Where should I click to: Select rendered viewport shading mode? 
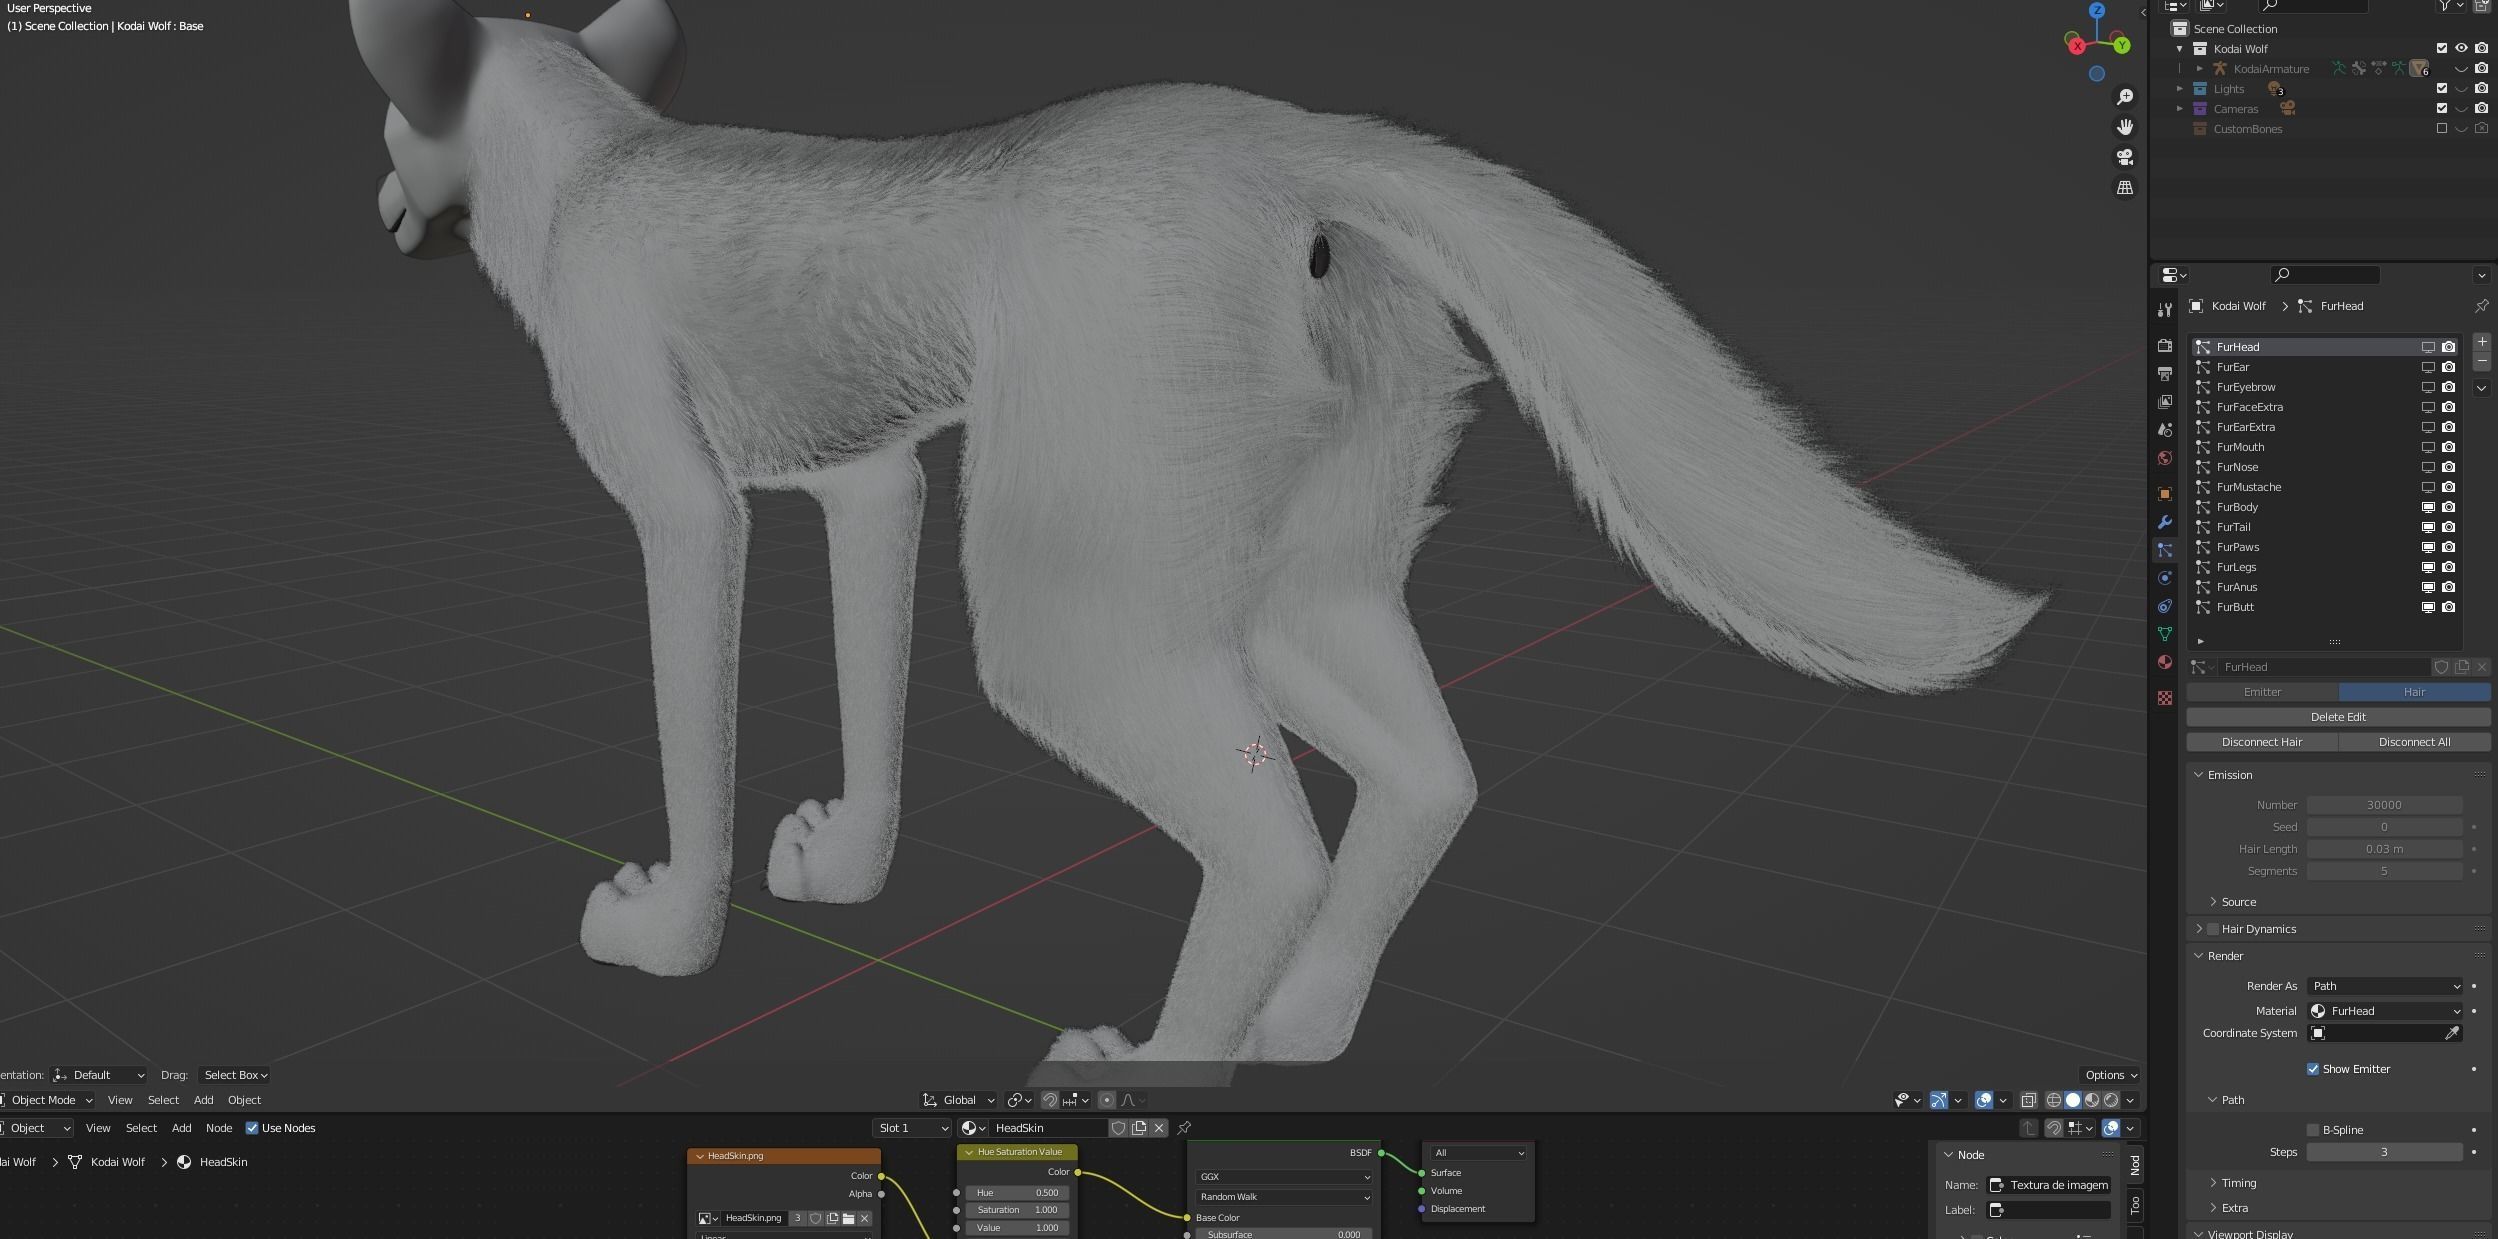[x=2111, y=1100]
